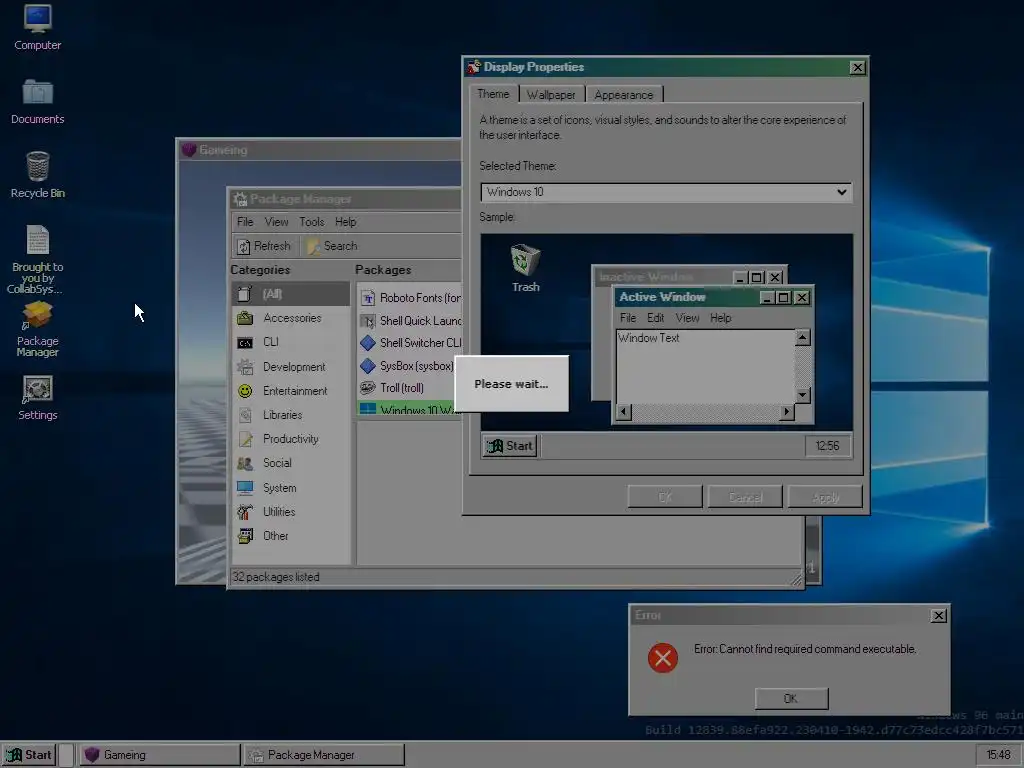Click the 'Window Text' sample text area
This screenshot has width=1024, height=768.
click(705, 366)
